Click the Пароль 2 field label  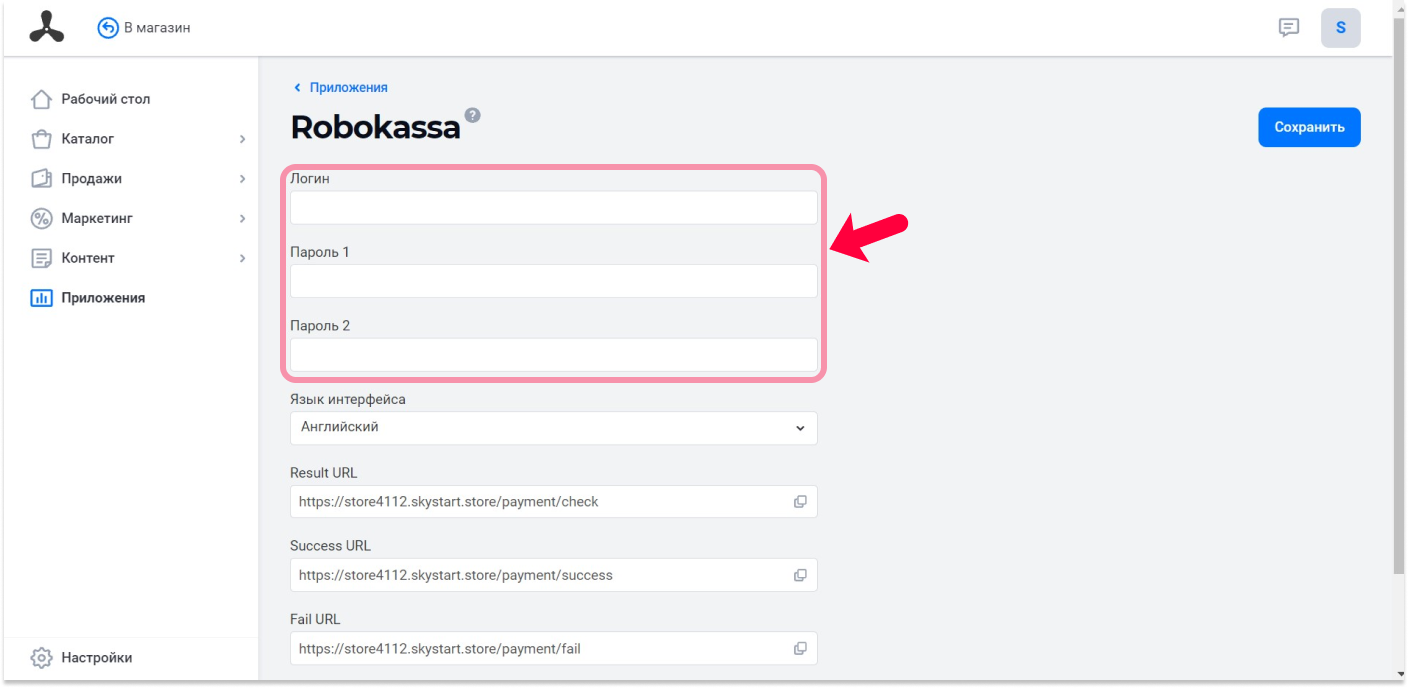click(320, 326)
